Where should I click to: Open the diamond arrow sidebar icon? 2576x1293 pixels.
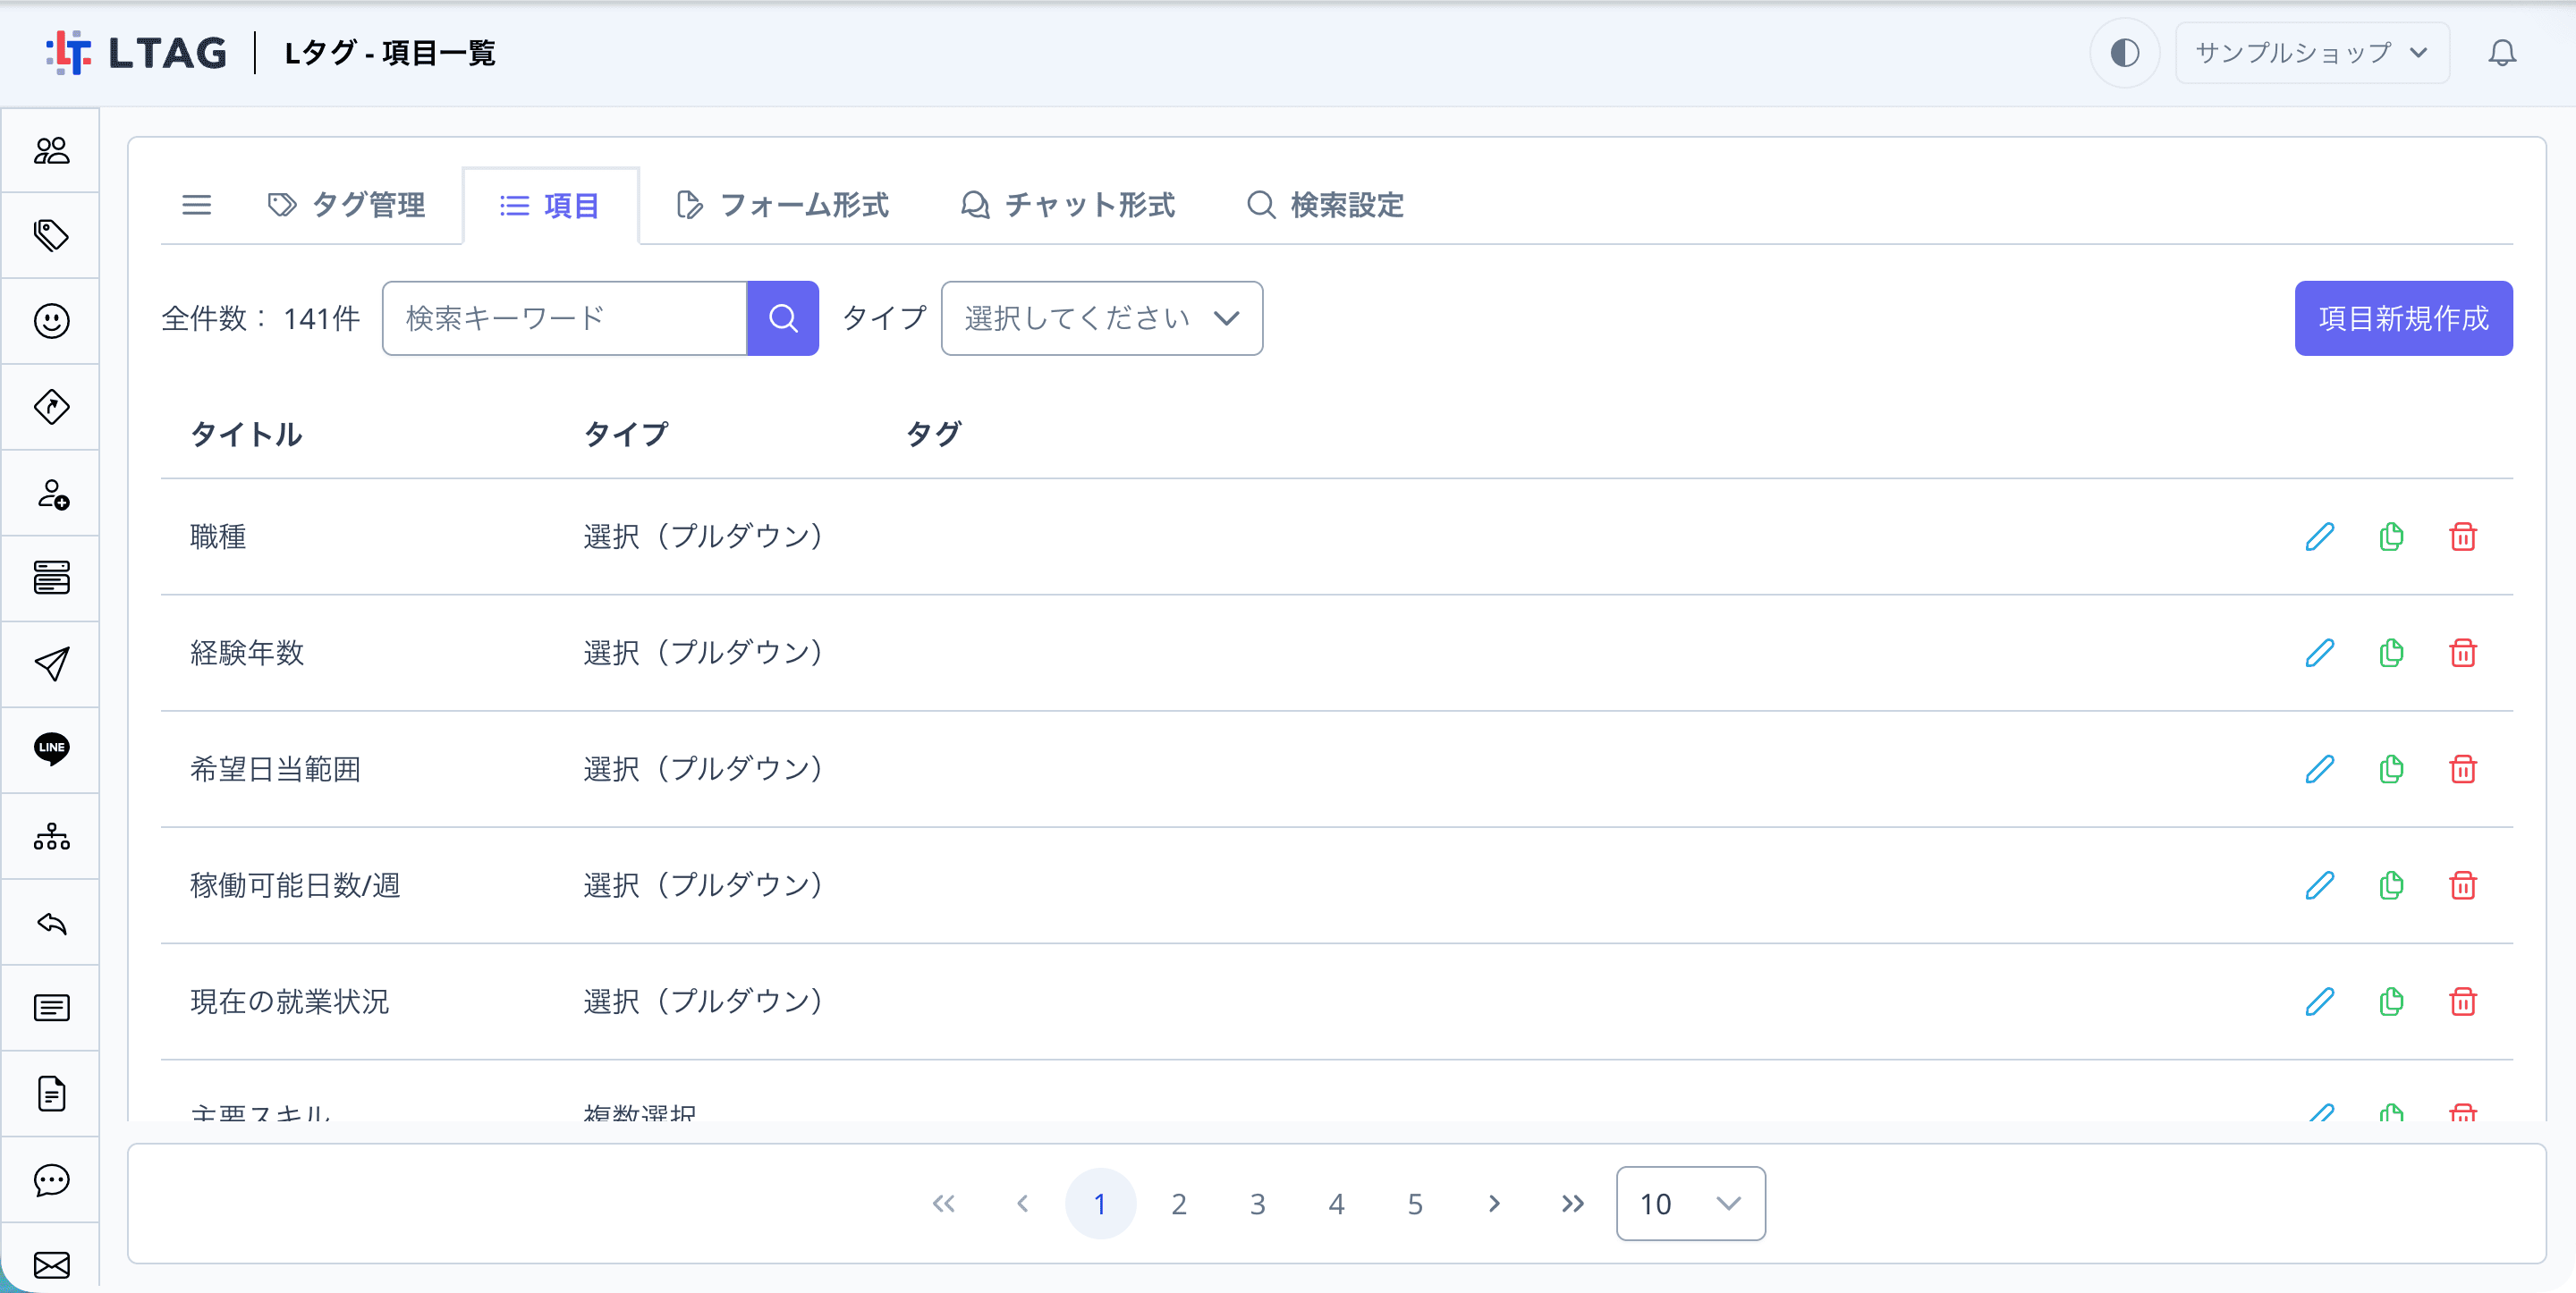click(x=51, y=407)
